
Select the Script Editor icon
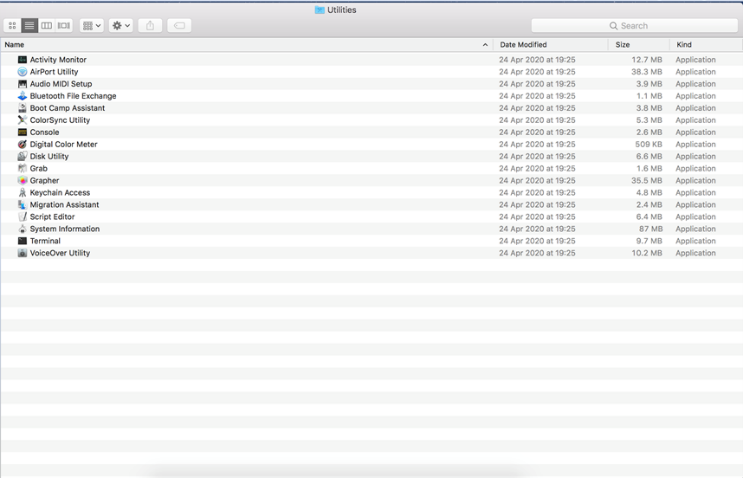22,216
